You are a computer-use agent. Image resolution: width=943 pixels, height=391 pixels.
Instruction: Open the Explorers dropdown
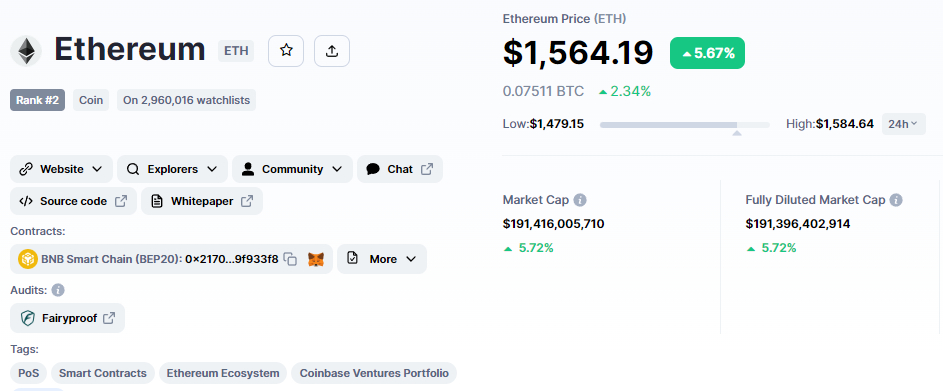[x=173, y=169]
